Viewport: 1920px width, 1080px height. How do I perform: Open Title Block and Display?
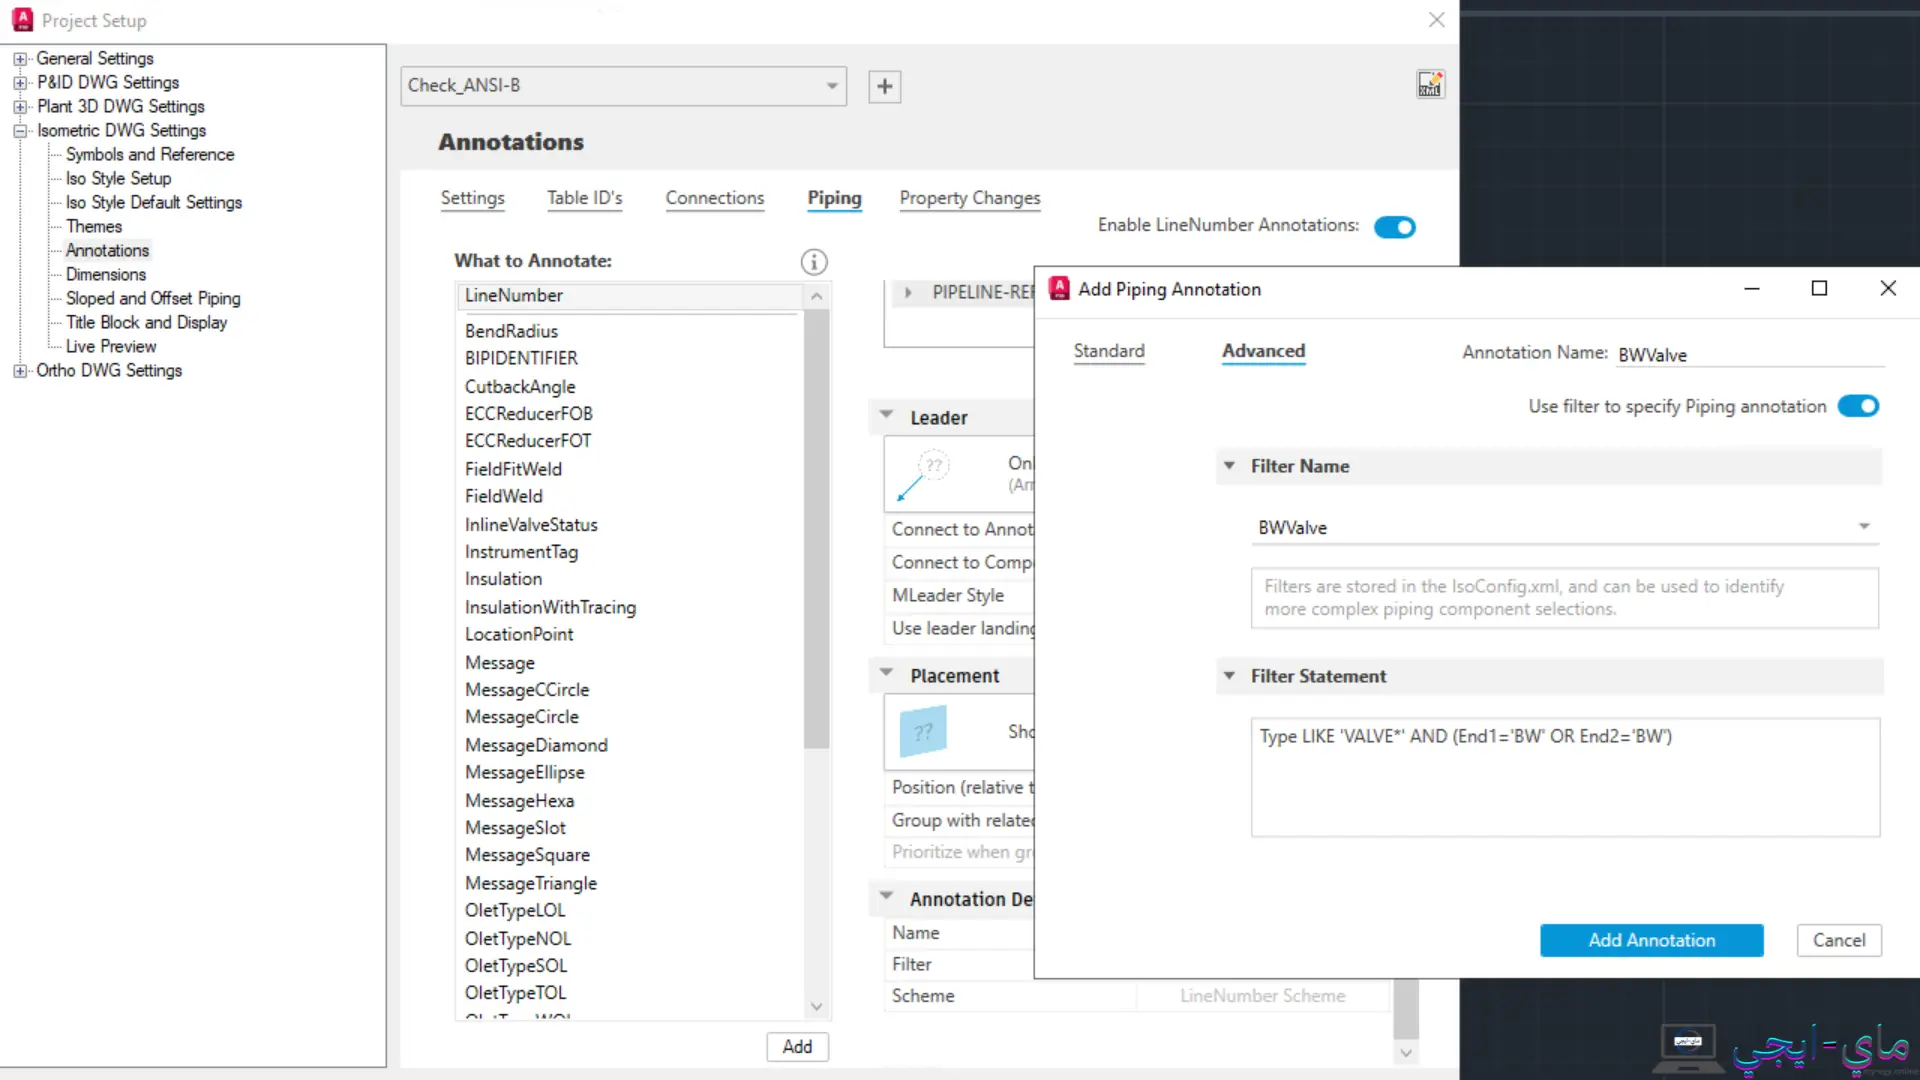tap(147, 323)
